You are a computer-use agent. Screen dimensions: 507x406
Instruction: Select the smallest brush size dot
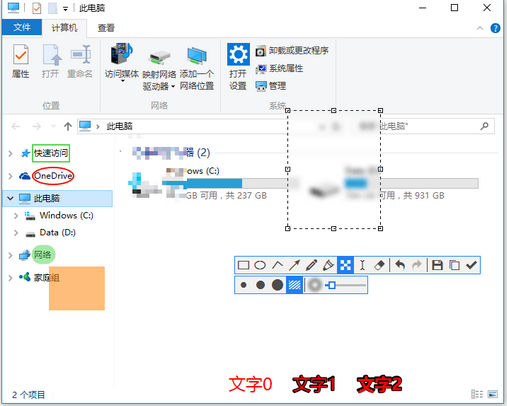pos(243,285)
